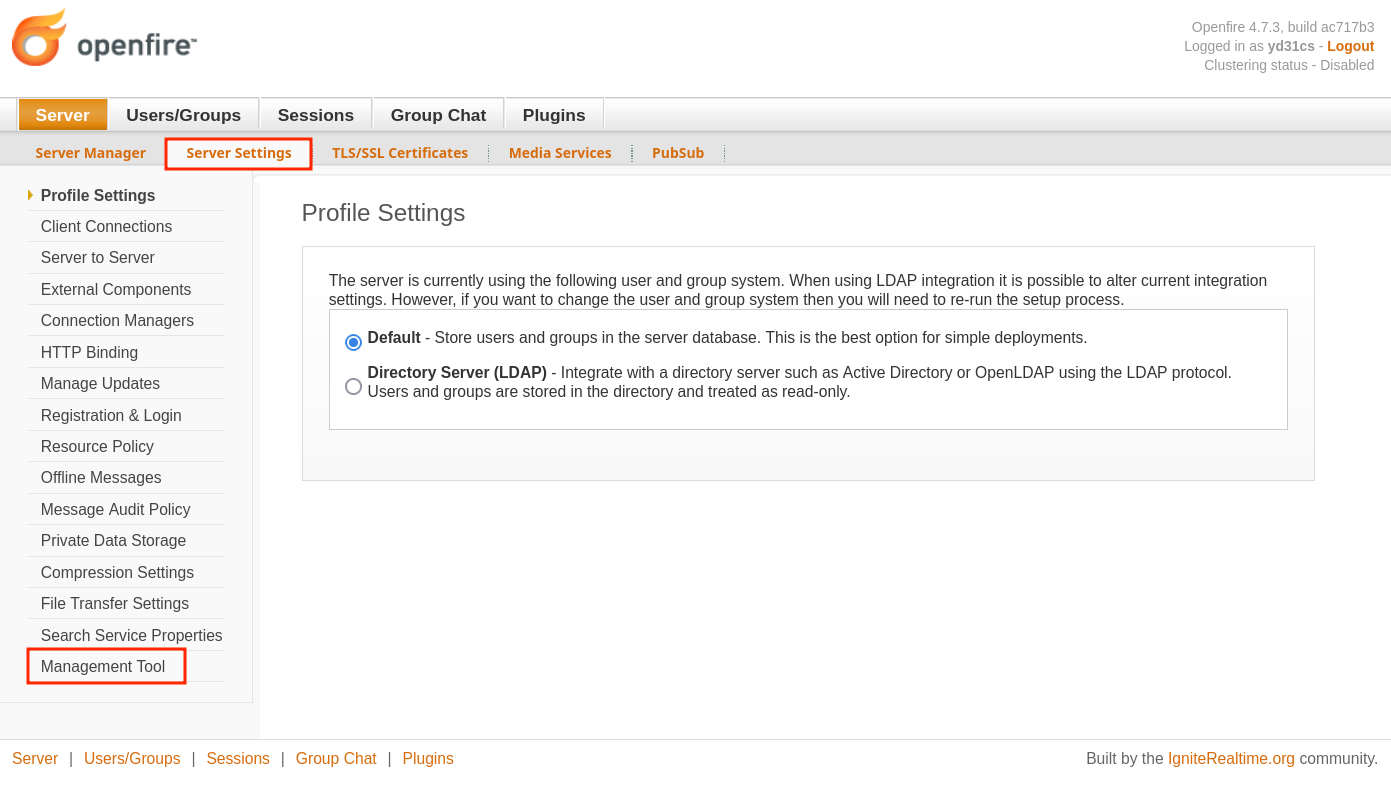Open TLS/SSL Certificates subtab
1391x787 pixels.
click(400, 153)
